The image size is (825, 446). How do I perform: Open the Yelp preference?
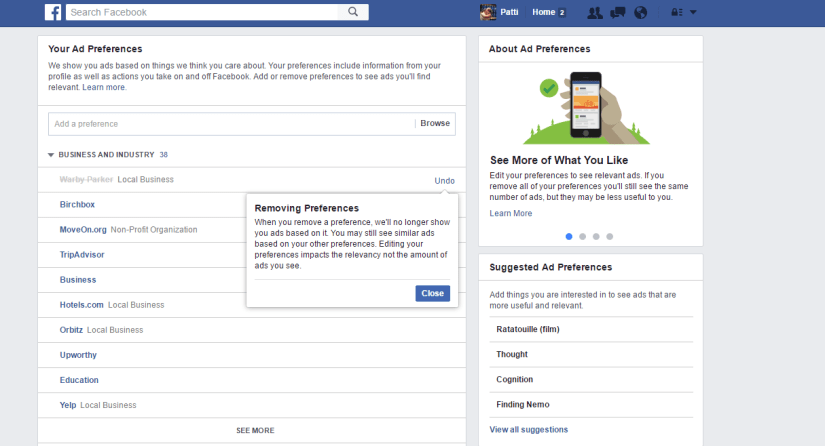[x=68, y=405]
